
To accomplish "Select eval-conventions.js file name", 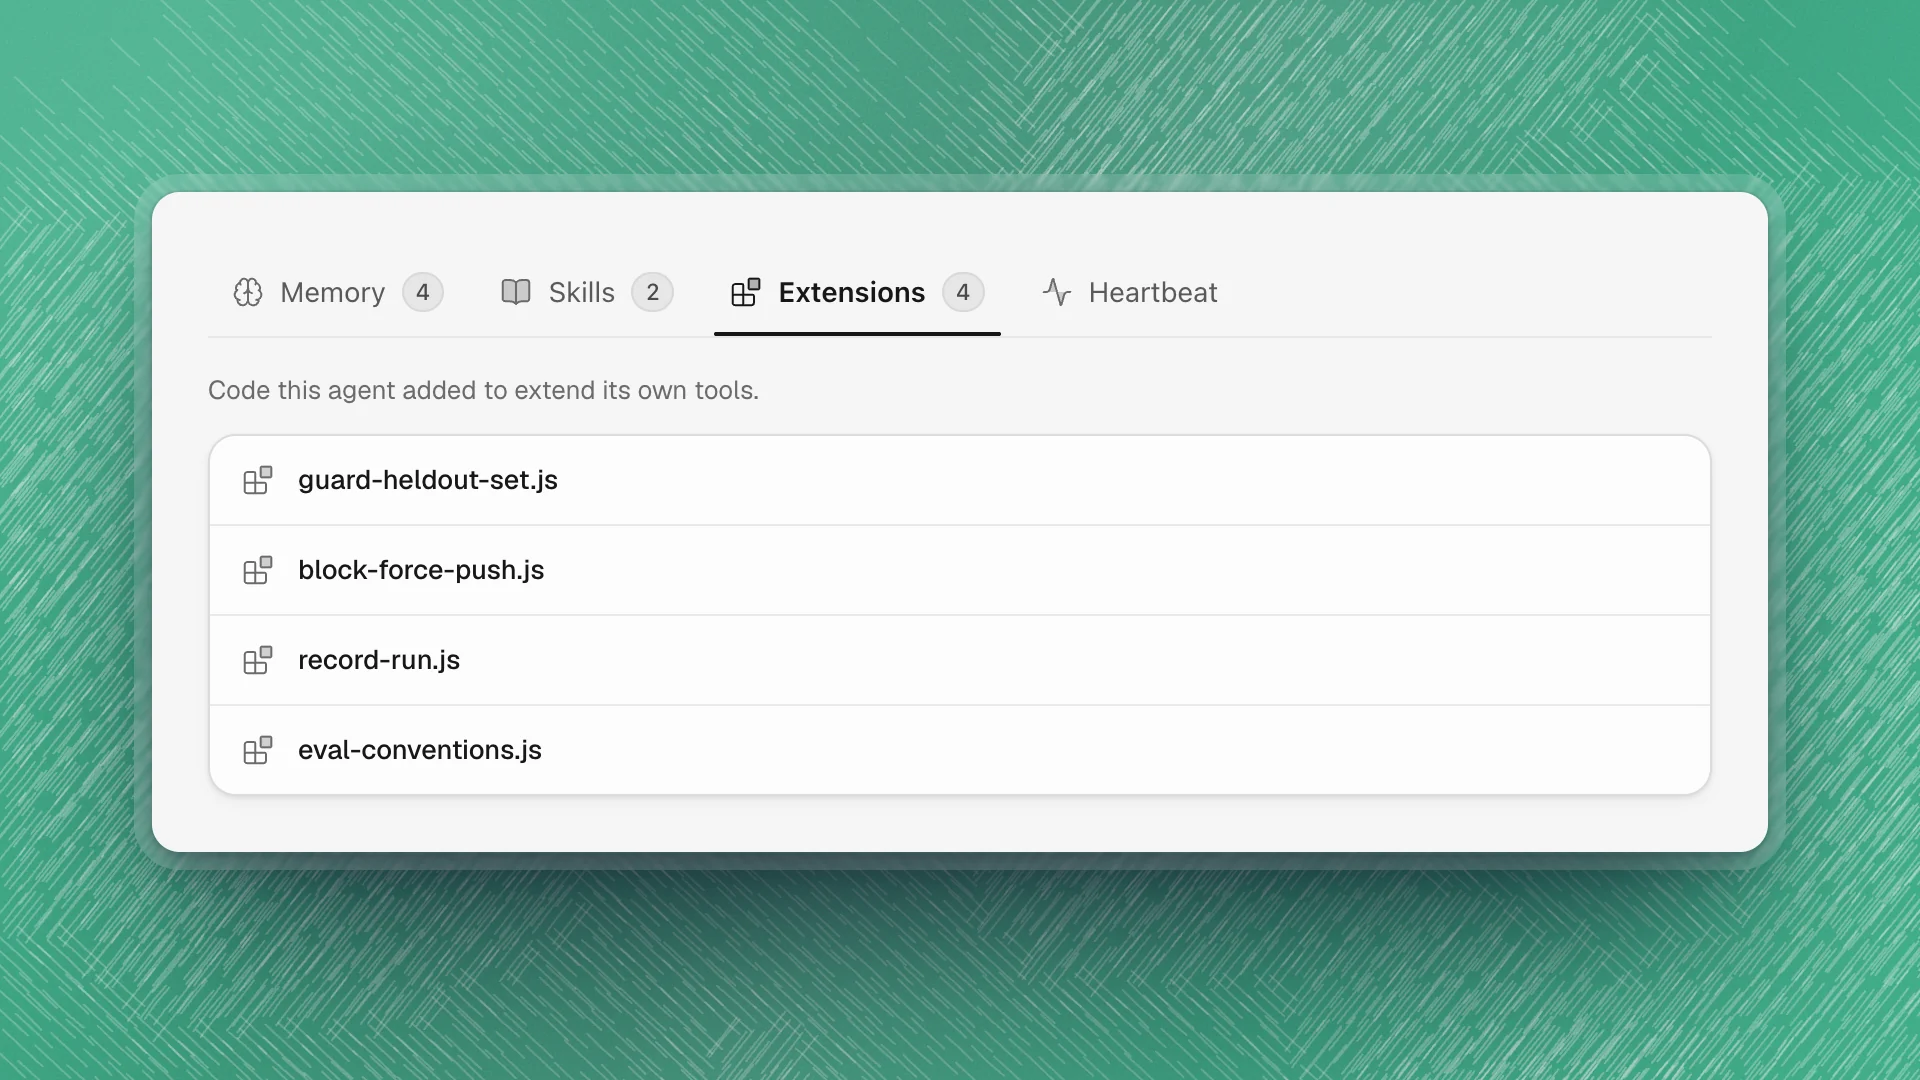I will [x=420, y=750].
